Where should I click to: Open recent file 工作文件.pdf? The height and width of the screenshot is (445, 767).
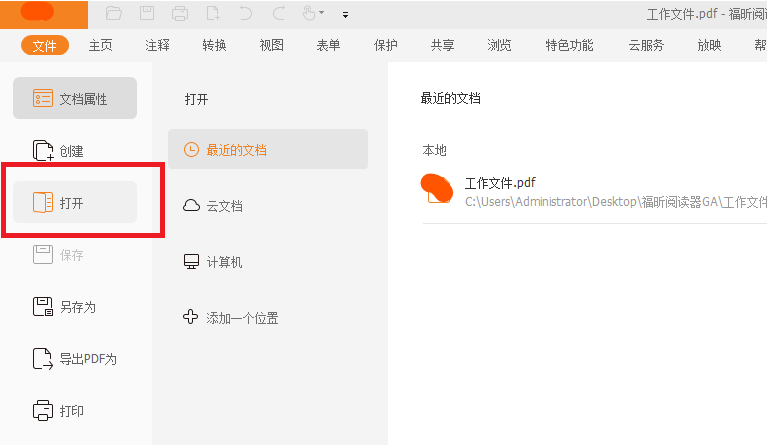click(500, 184)
